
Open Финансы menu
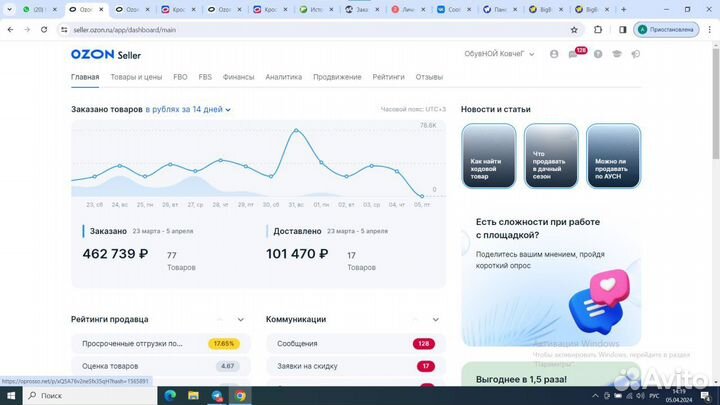(x=238, y=77)
